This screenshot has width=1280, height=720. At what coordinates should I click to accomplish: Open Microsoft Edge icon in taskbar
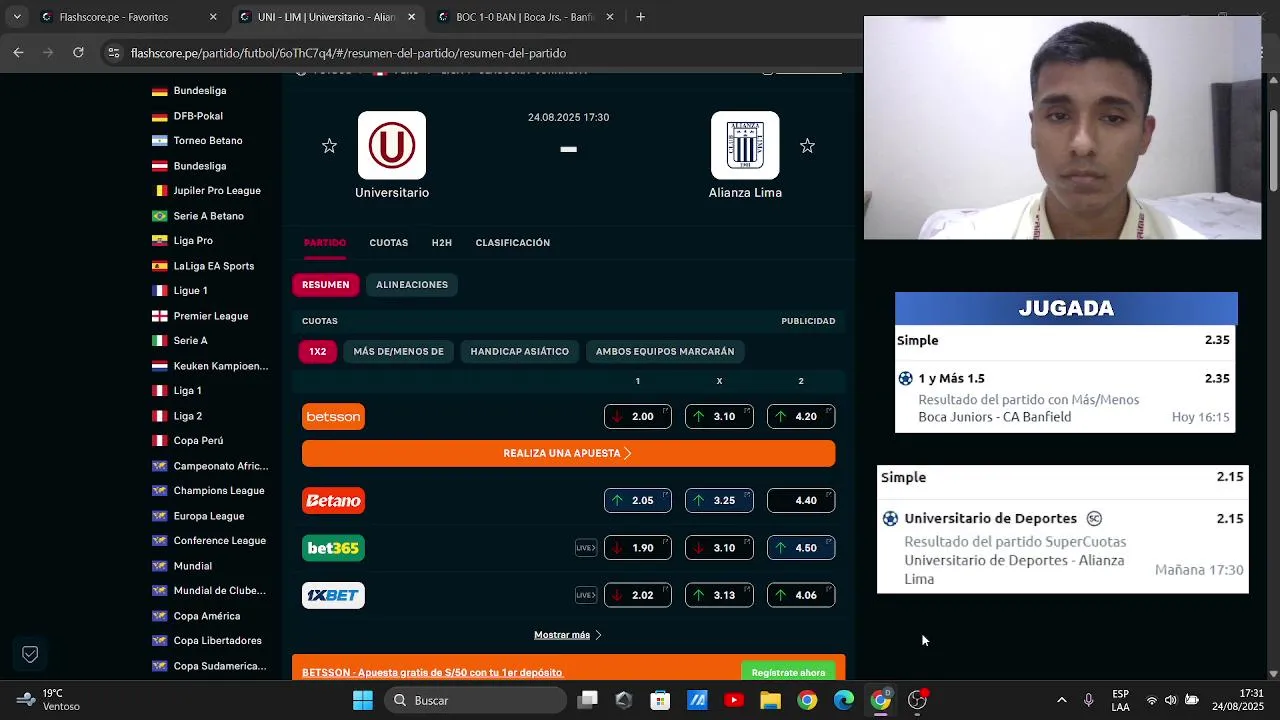coord(844,700)
